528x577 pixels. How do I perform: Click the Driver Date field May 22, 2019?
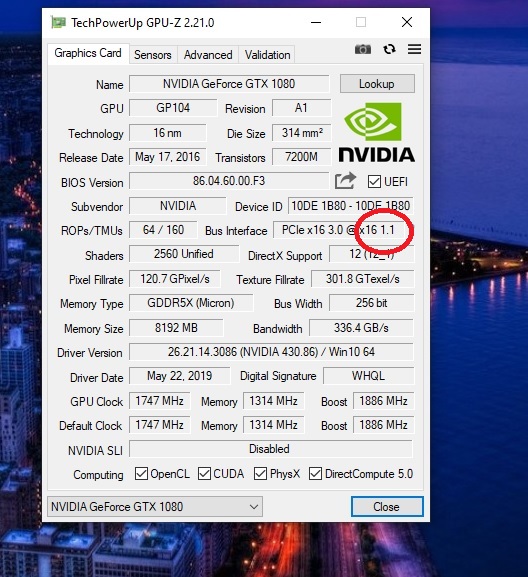180,376
